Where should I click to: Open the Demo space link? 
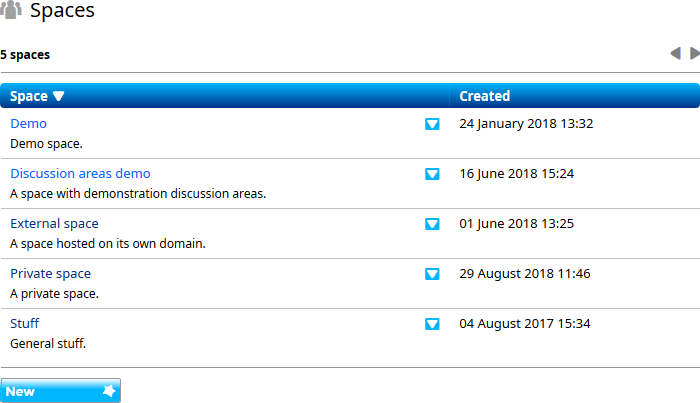coord(29,124)
